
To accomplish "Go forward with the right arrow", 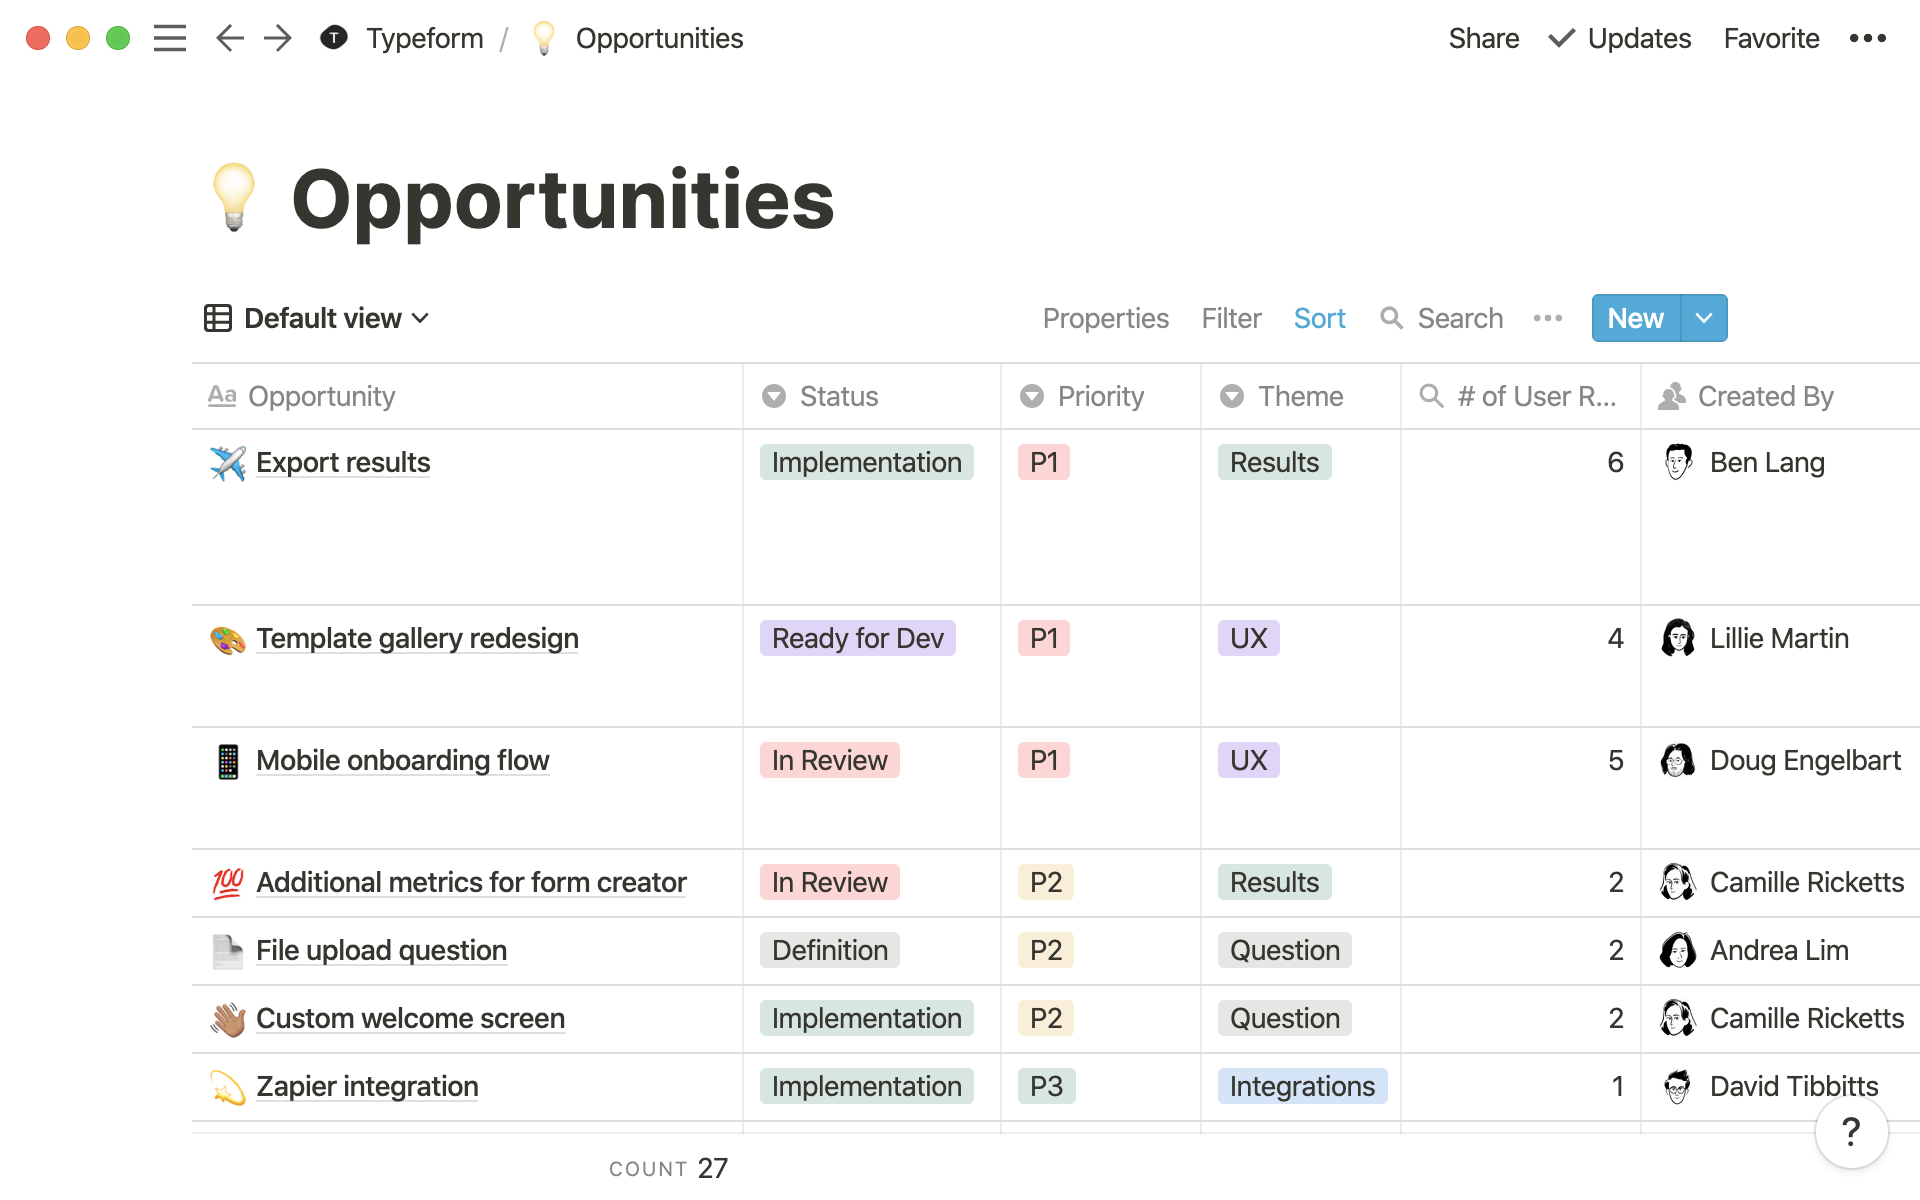I will (x=278, y=38).
